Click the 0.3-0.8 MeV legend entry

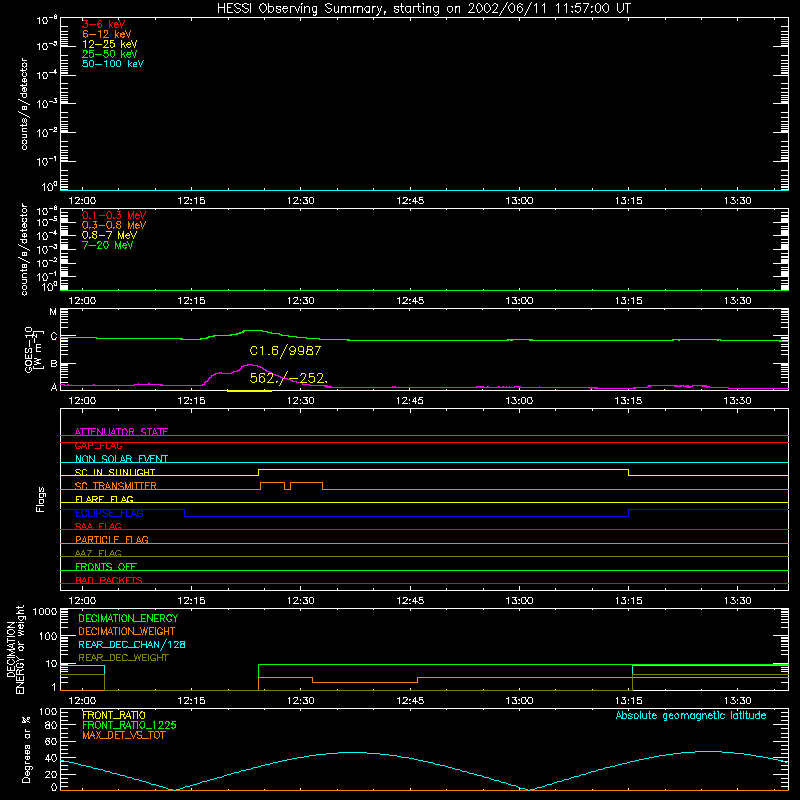[114, 225]
